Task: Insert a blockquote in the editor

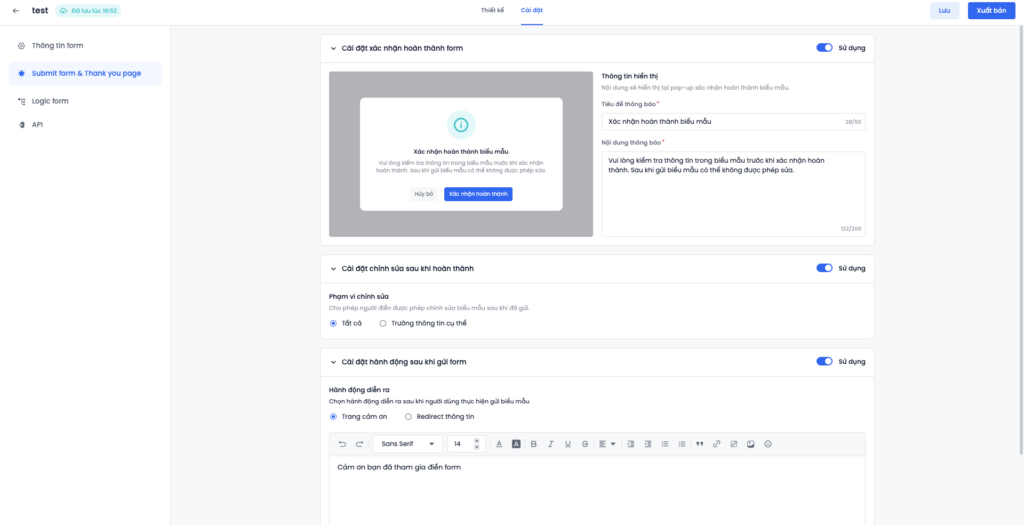Action: pos(700,444)
